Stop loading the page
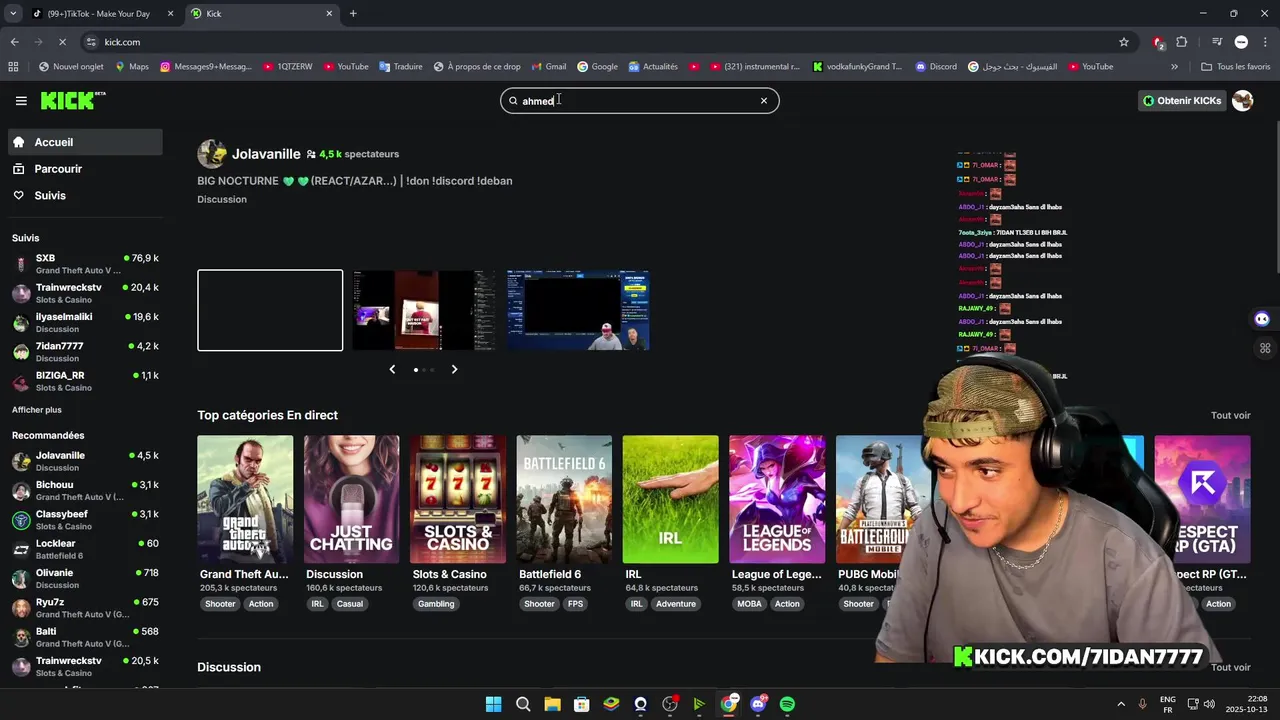This screenshot has width=1280, height=720. [62, 42]
